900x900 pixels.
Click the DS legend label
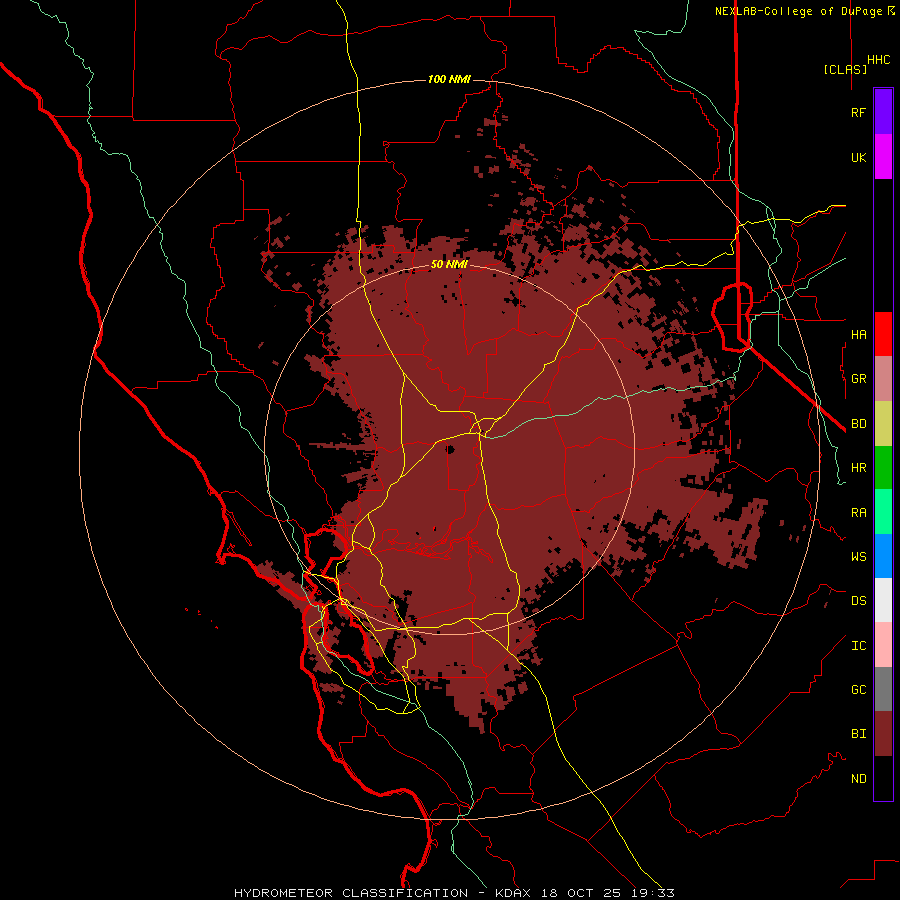click(x=858, y=601)
